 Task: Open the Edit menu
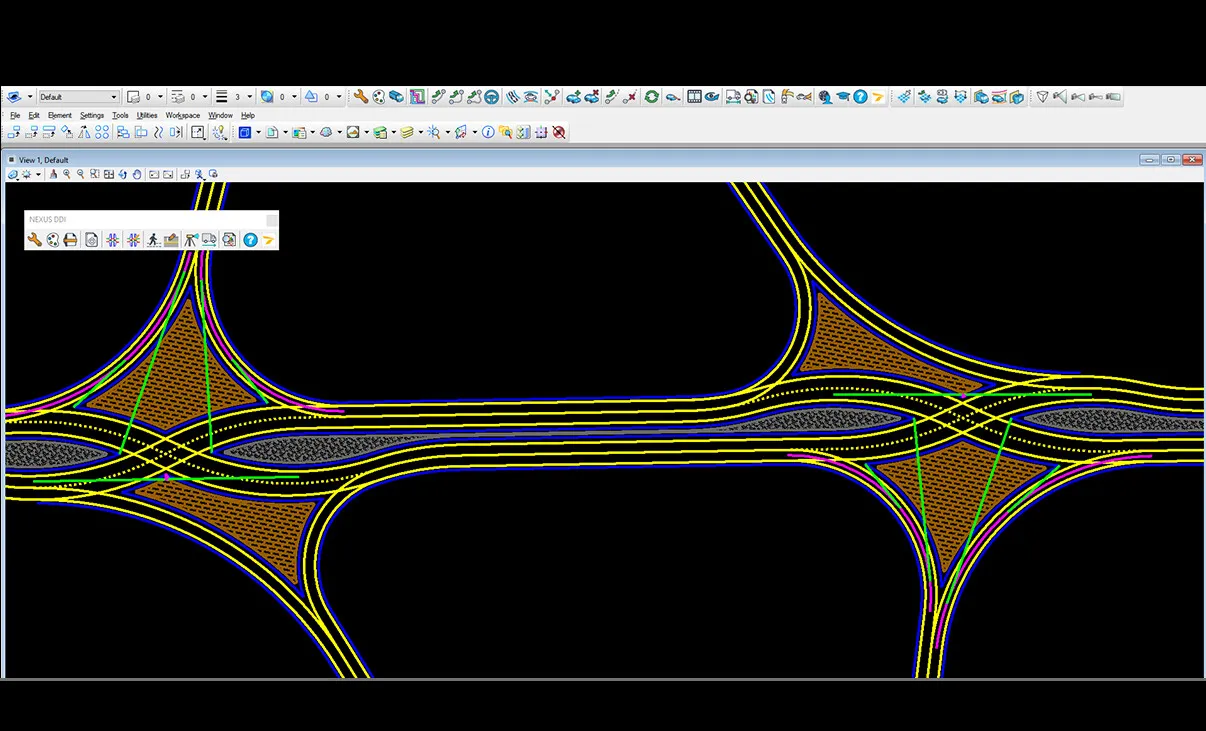pyautogui.click(x=34, y=115)
